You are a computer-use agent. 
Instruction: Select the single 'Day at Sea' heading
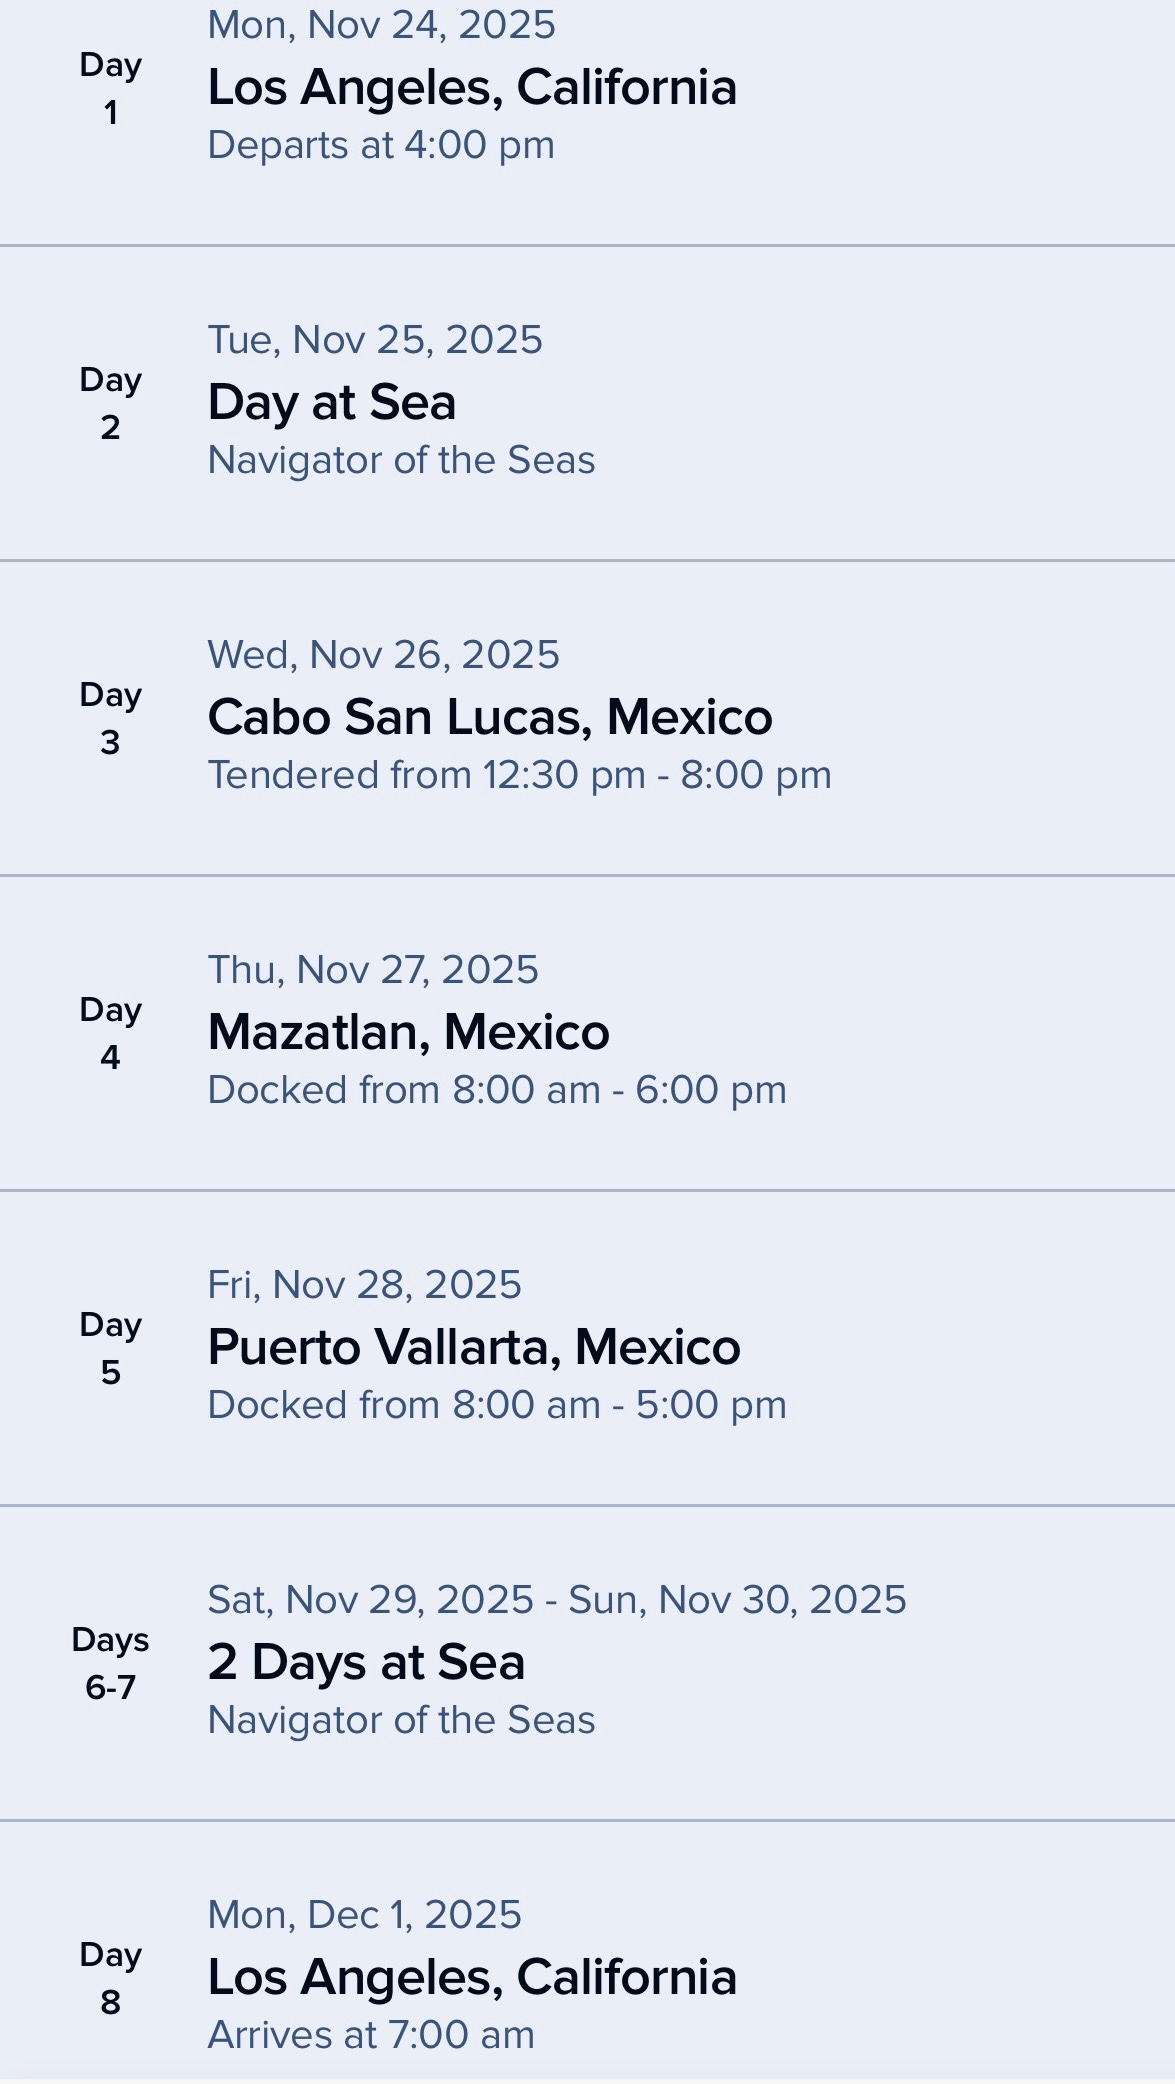[x=331, y=402]
